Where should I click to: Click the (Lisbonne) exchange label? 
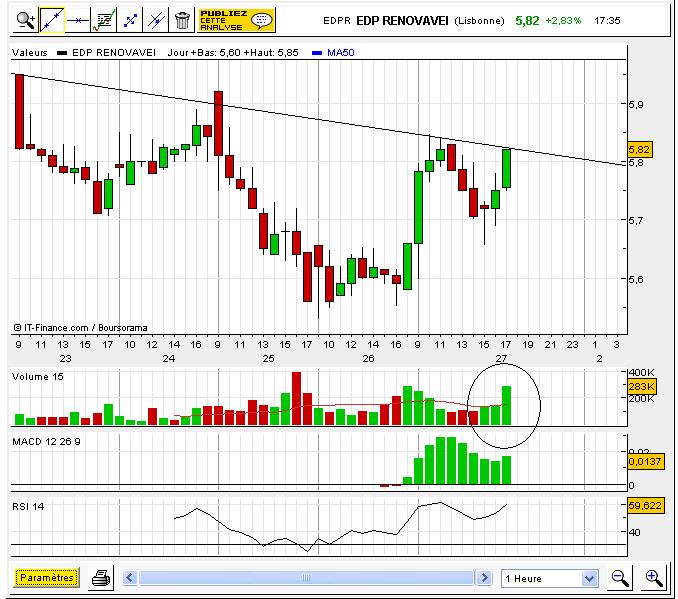point(479,21)
